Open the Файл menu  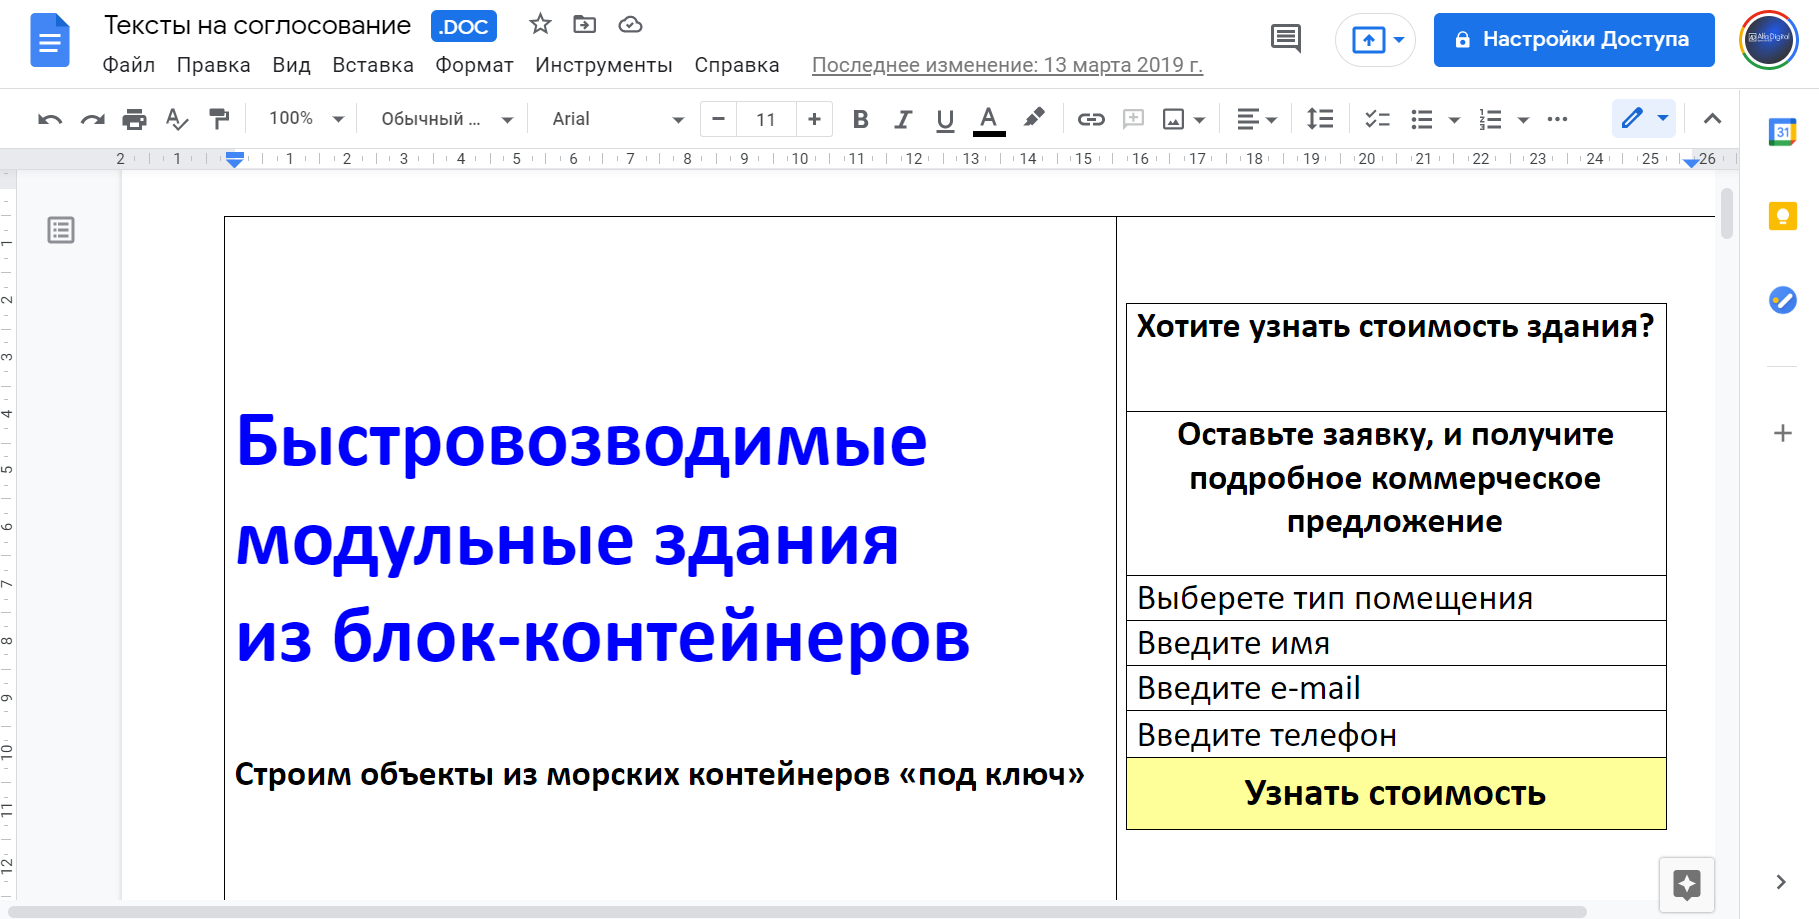[129, 65]
